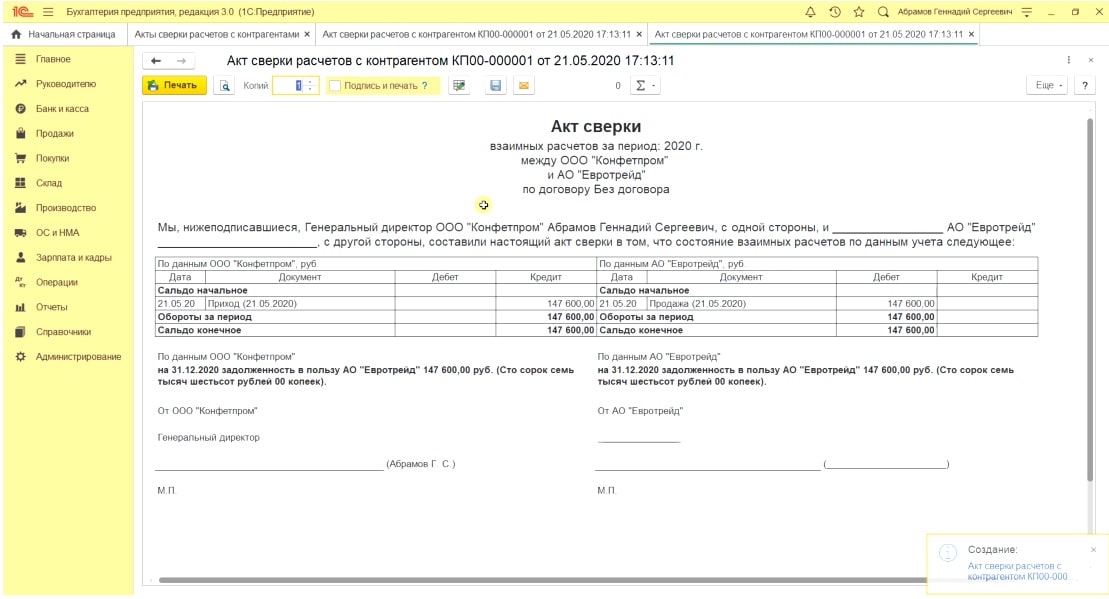The width and height of the screenshot is (1109, 599).
Task: Click the Главное section icon
Action: coord(21,59)
